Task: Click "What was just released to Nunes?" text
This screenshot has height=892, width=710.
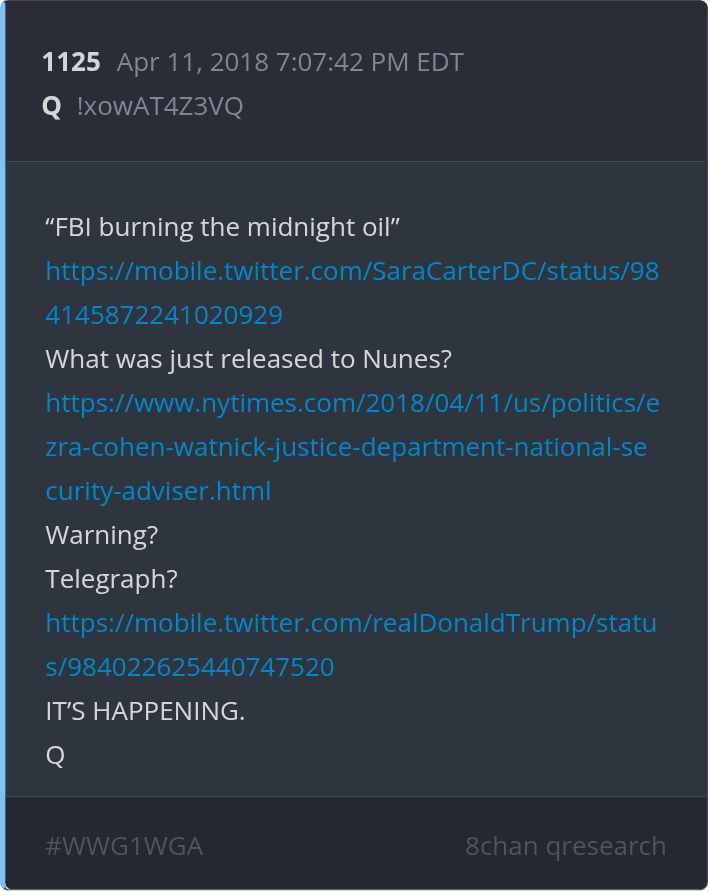Action: 249,359
